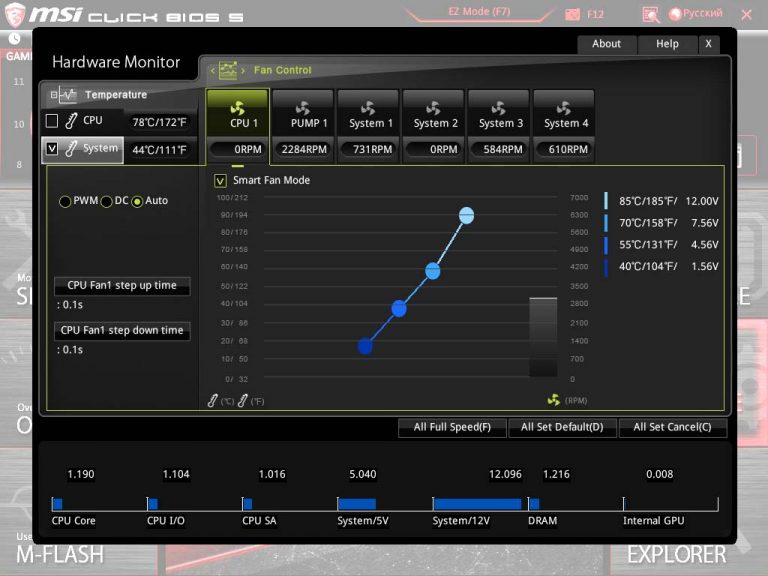Enable the CPU temperature checkbox
Viewport: 768px width, 576px height.
click(52, 120)
